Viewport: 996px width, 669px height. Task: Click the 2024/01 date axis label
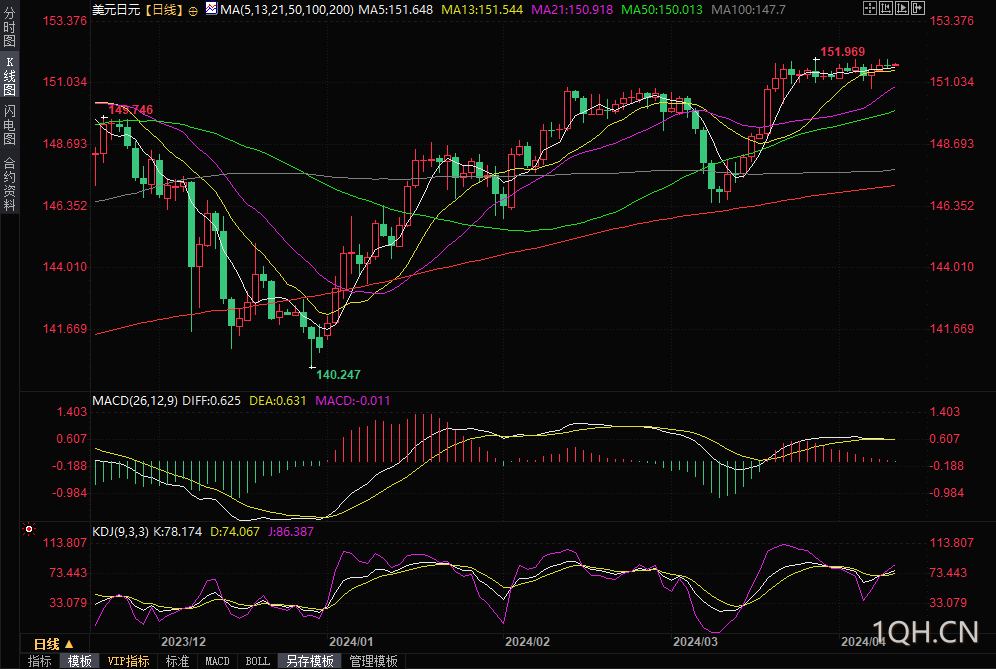pos(351,642)
